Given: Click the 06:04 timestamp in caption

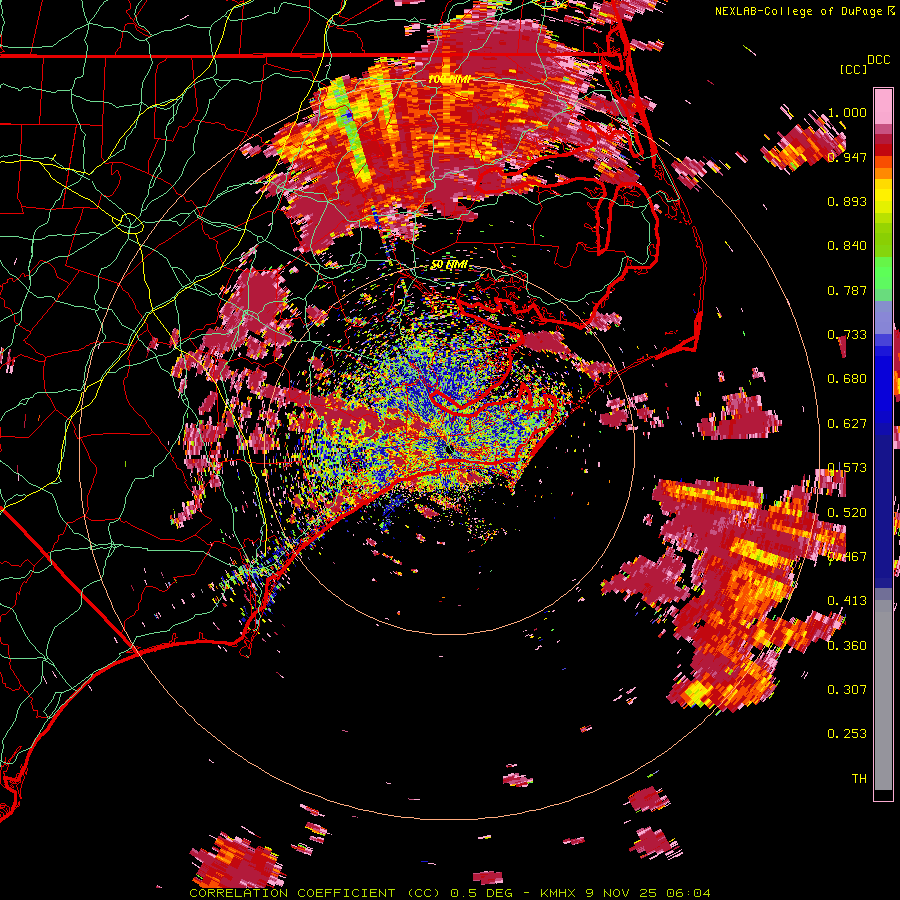Looking at the screenshot, I should coord(688,893).
